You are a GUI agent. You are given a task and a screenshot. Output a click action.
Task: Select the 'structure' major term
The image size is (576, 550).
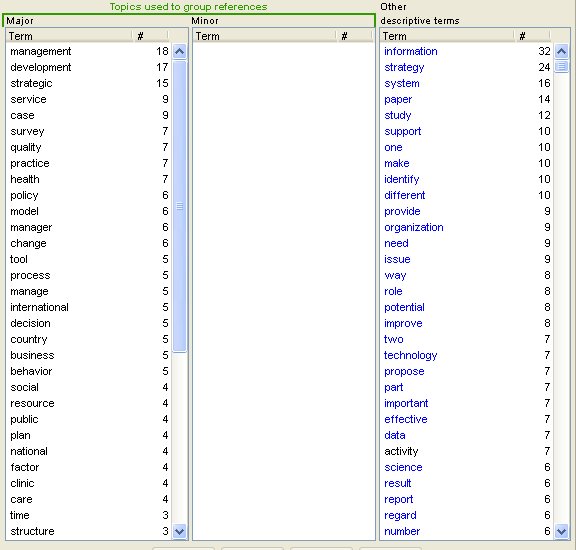[32, 531]
